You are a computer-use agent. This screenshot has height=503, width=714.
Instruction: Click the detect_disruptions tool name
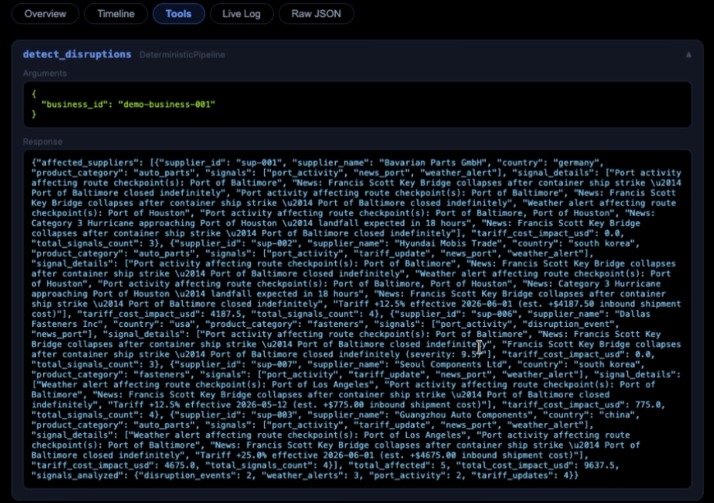pyautogui.click(x=77, y=54)
